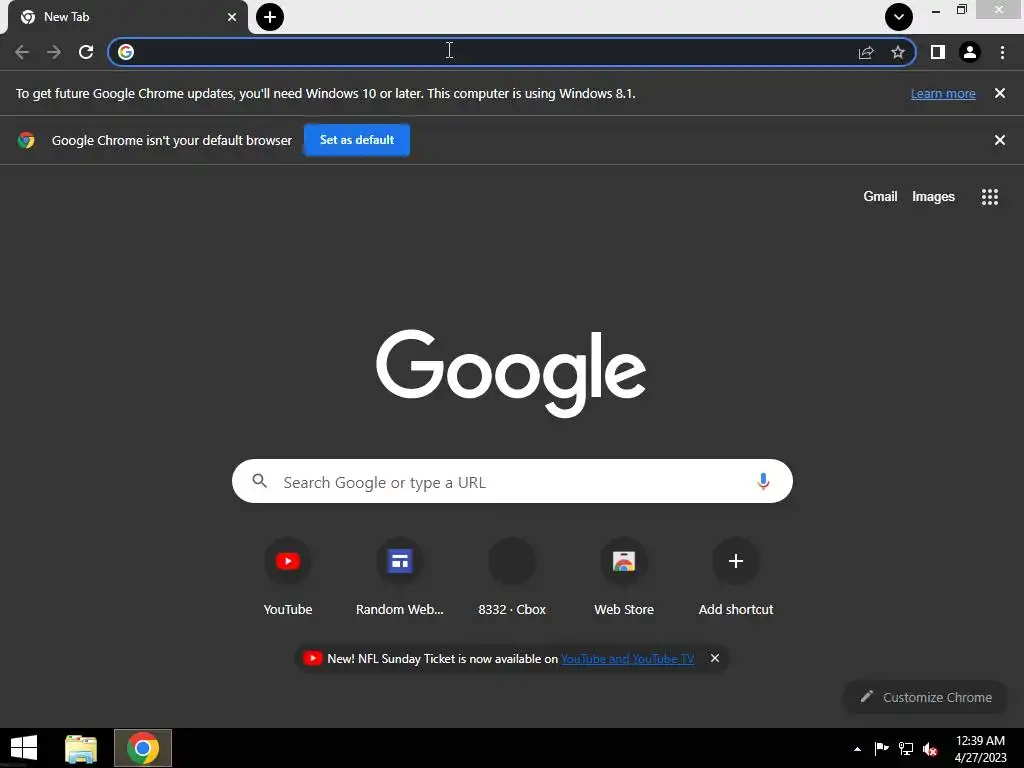Open the profile avatar menu

pos(970,52)
